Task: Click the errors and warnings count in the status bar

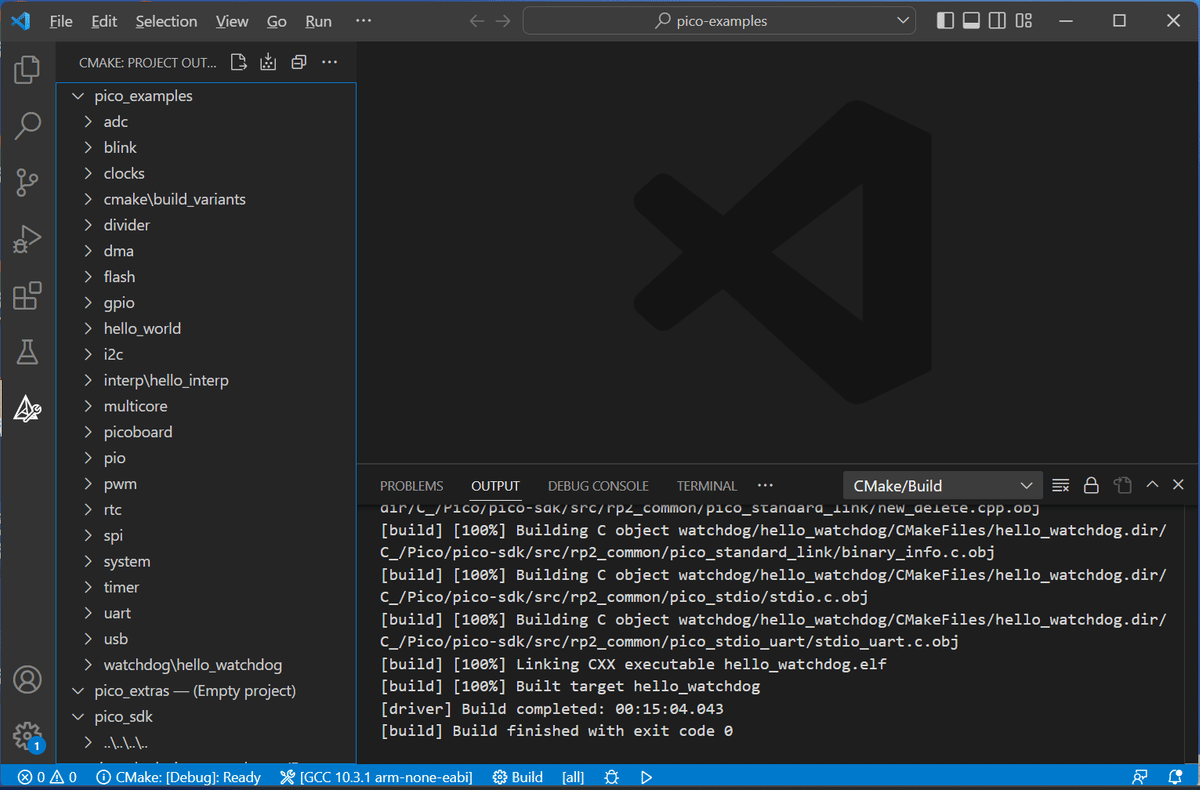Action: 47,777
